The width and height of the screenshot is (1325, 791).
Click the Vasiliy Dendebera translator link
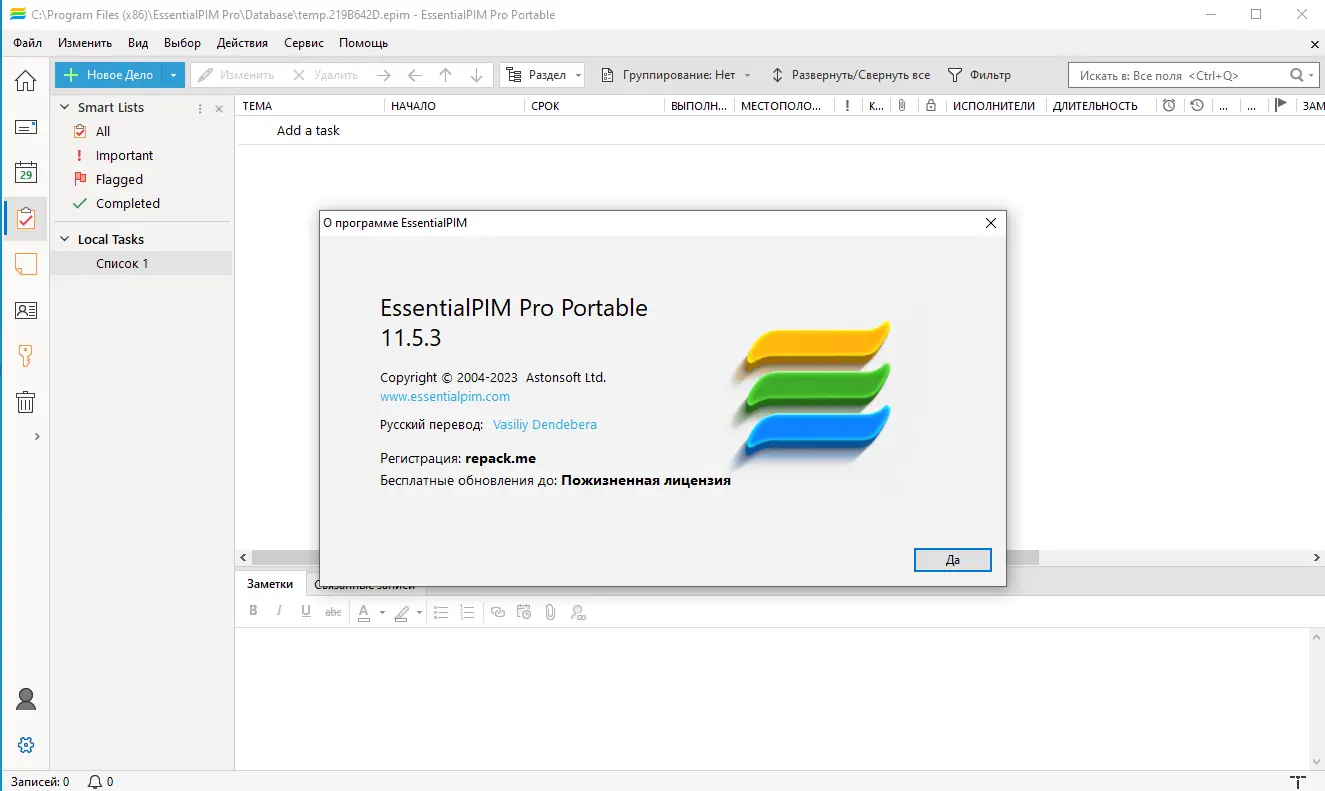click(x=545, y=424)
